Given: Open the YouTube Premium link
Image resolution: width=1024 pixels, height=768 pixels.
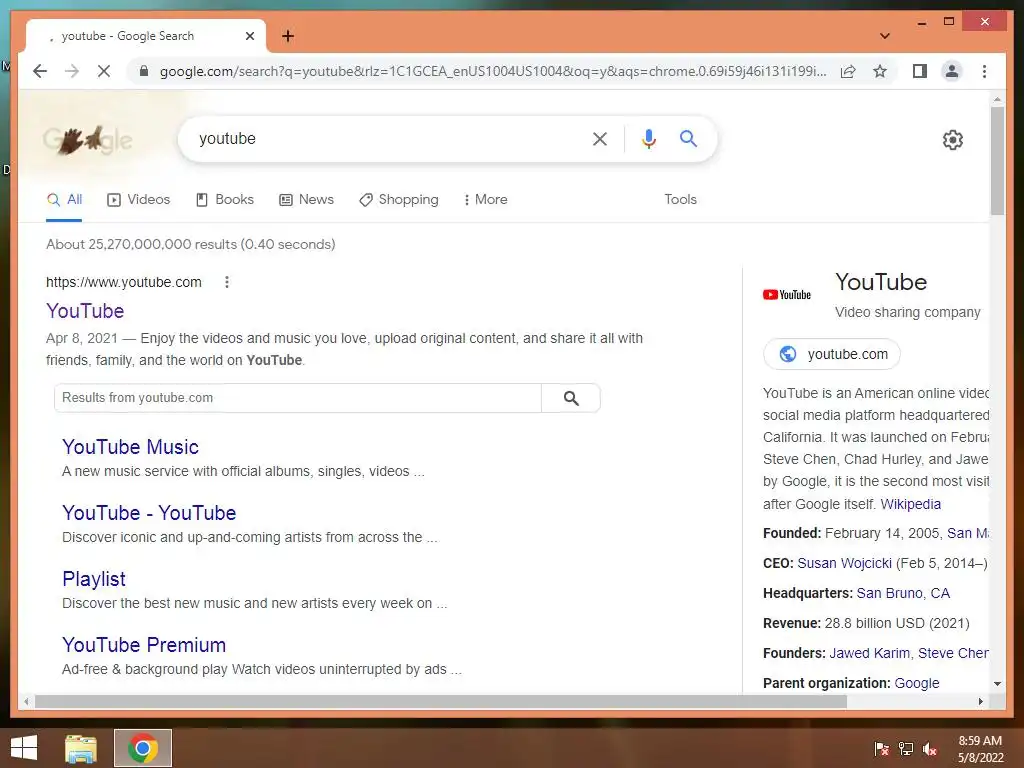Looking at the screenshot, I should point(144,645).
